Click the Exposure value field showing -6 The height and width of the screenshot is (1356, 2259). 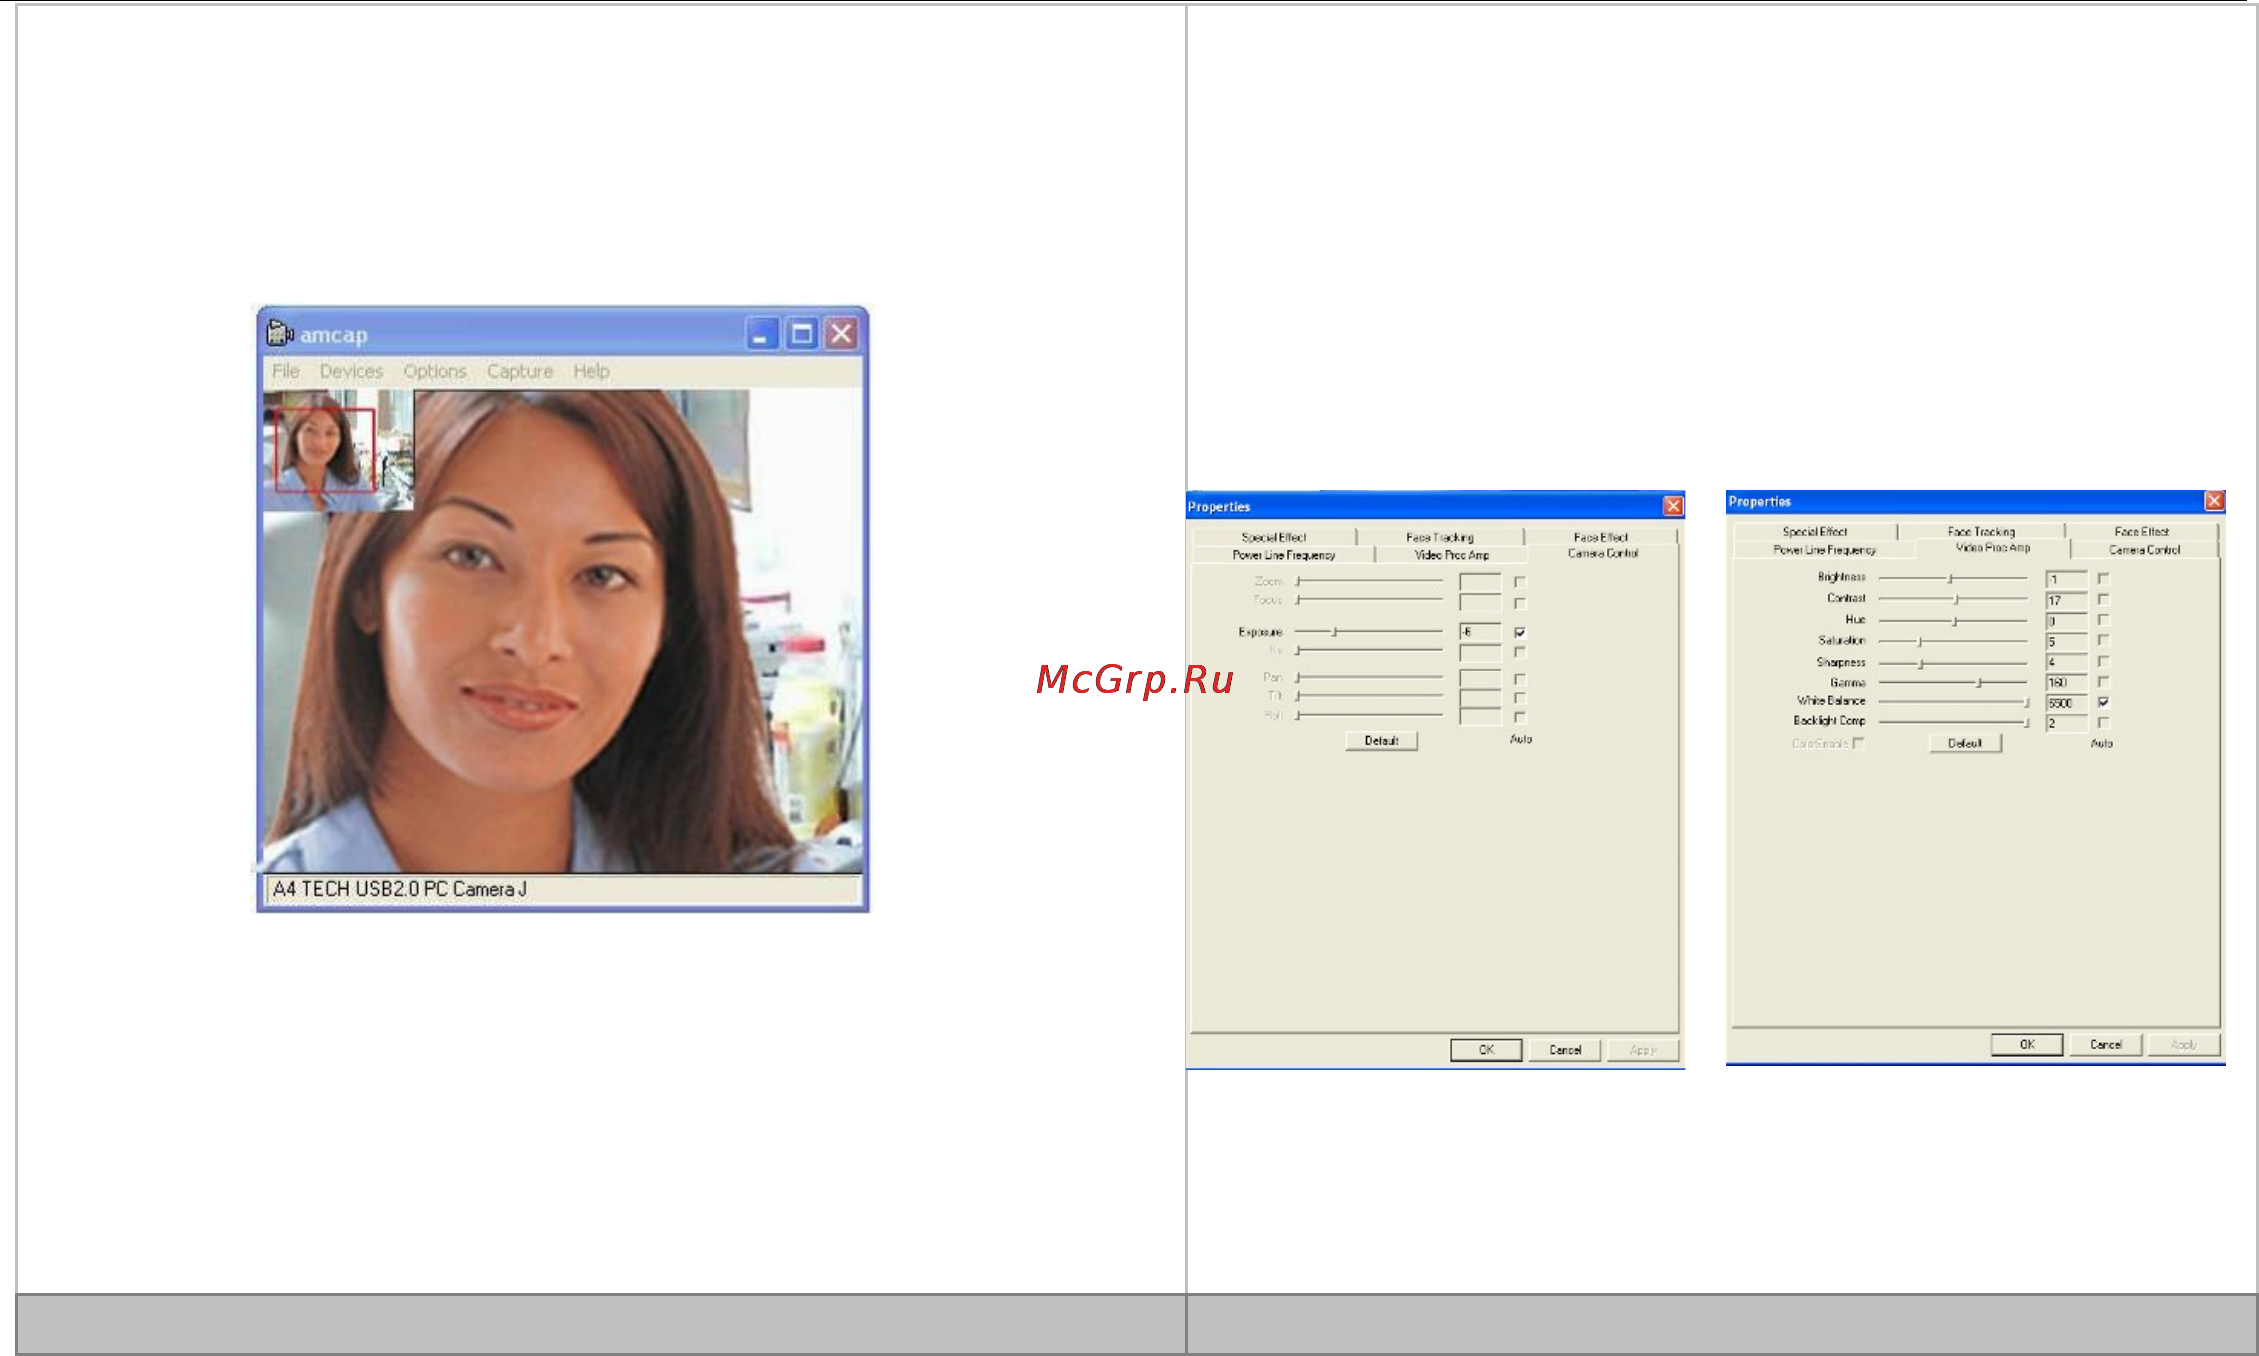1480,632
